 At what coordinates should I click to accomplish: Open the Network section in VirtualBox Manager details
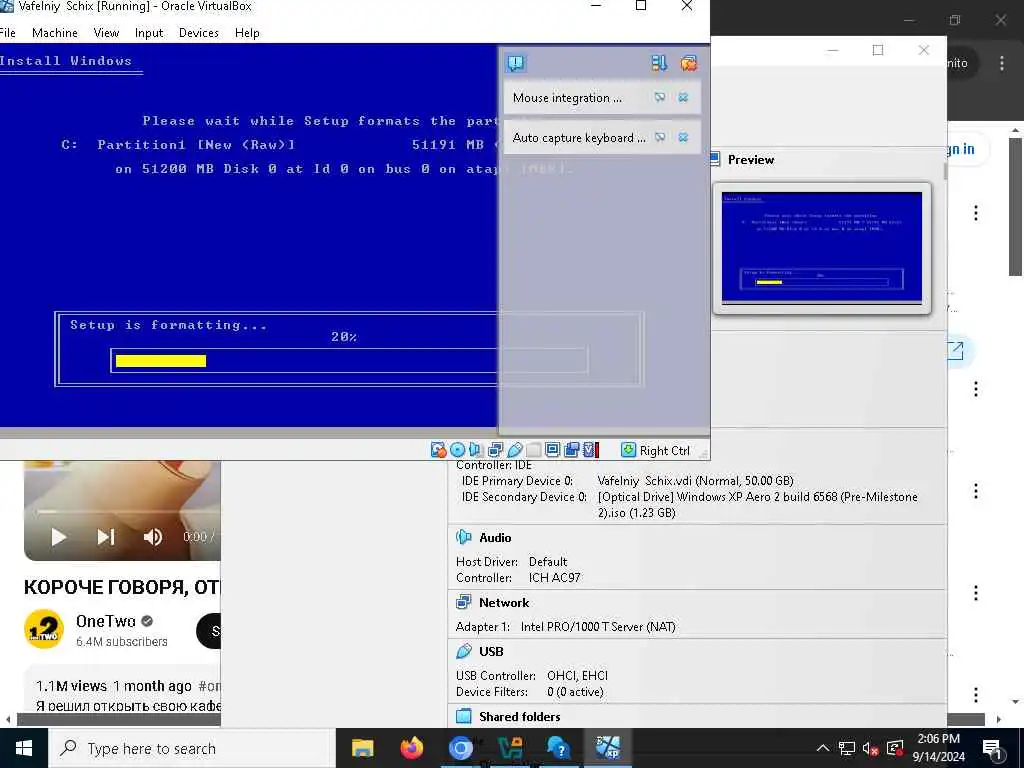[504, 602]
